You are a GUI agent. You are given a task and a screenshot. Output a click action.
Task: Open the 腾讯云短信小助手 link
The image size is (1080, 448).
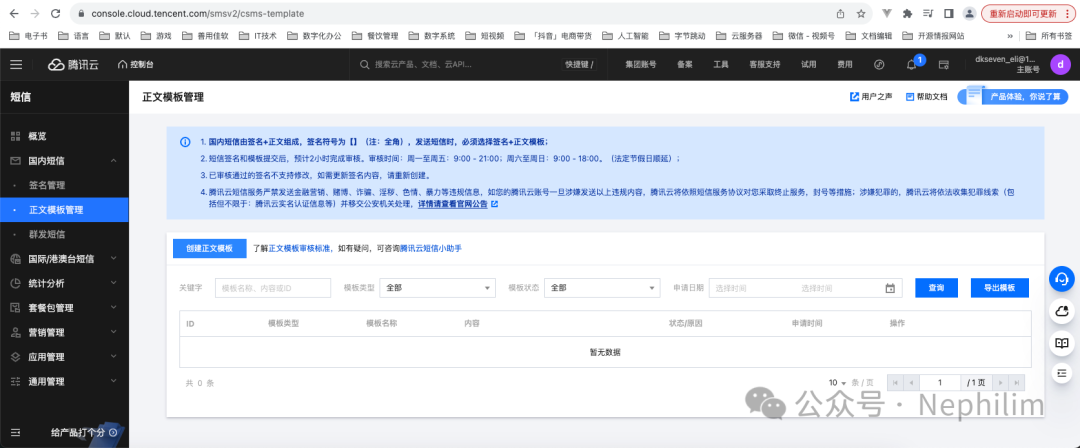430,248
